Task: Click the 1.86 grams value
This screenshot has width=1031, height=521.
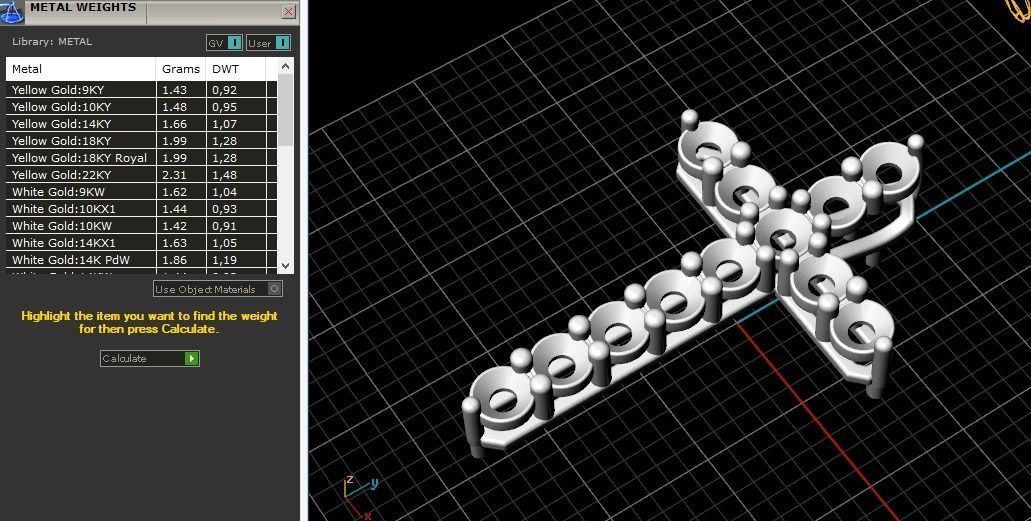Action: tap(174, 260)
